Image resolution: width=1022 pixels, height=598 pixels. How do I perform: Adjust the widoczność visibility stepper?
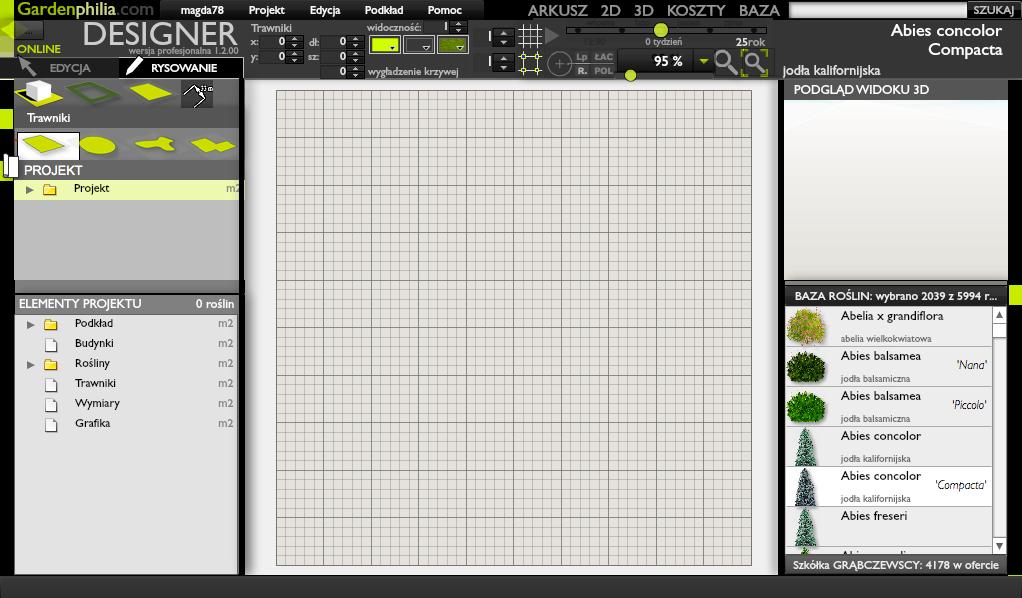459,27
